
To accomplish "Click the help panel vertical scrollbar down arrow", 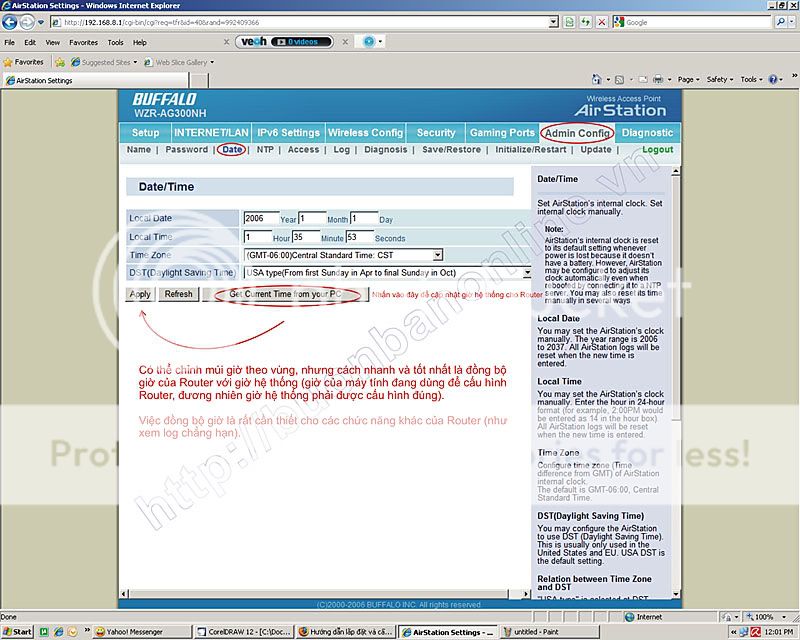I will (676, 594).
